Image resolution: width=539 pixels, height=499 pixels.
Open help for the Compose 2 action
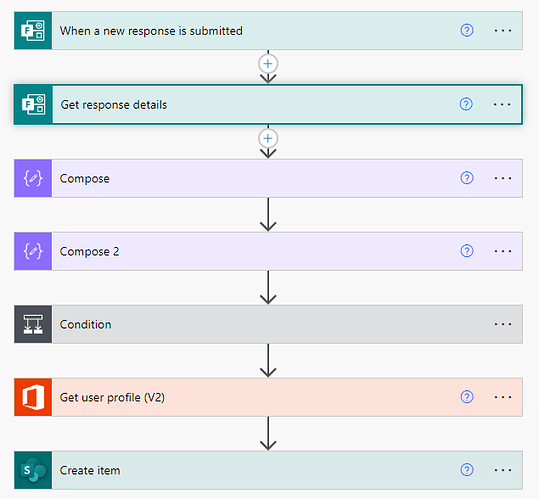(467, 251)
